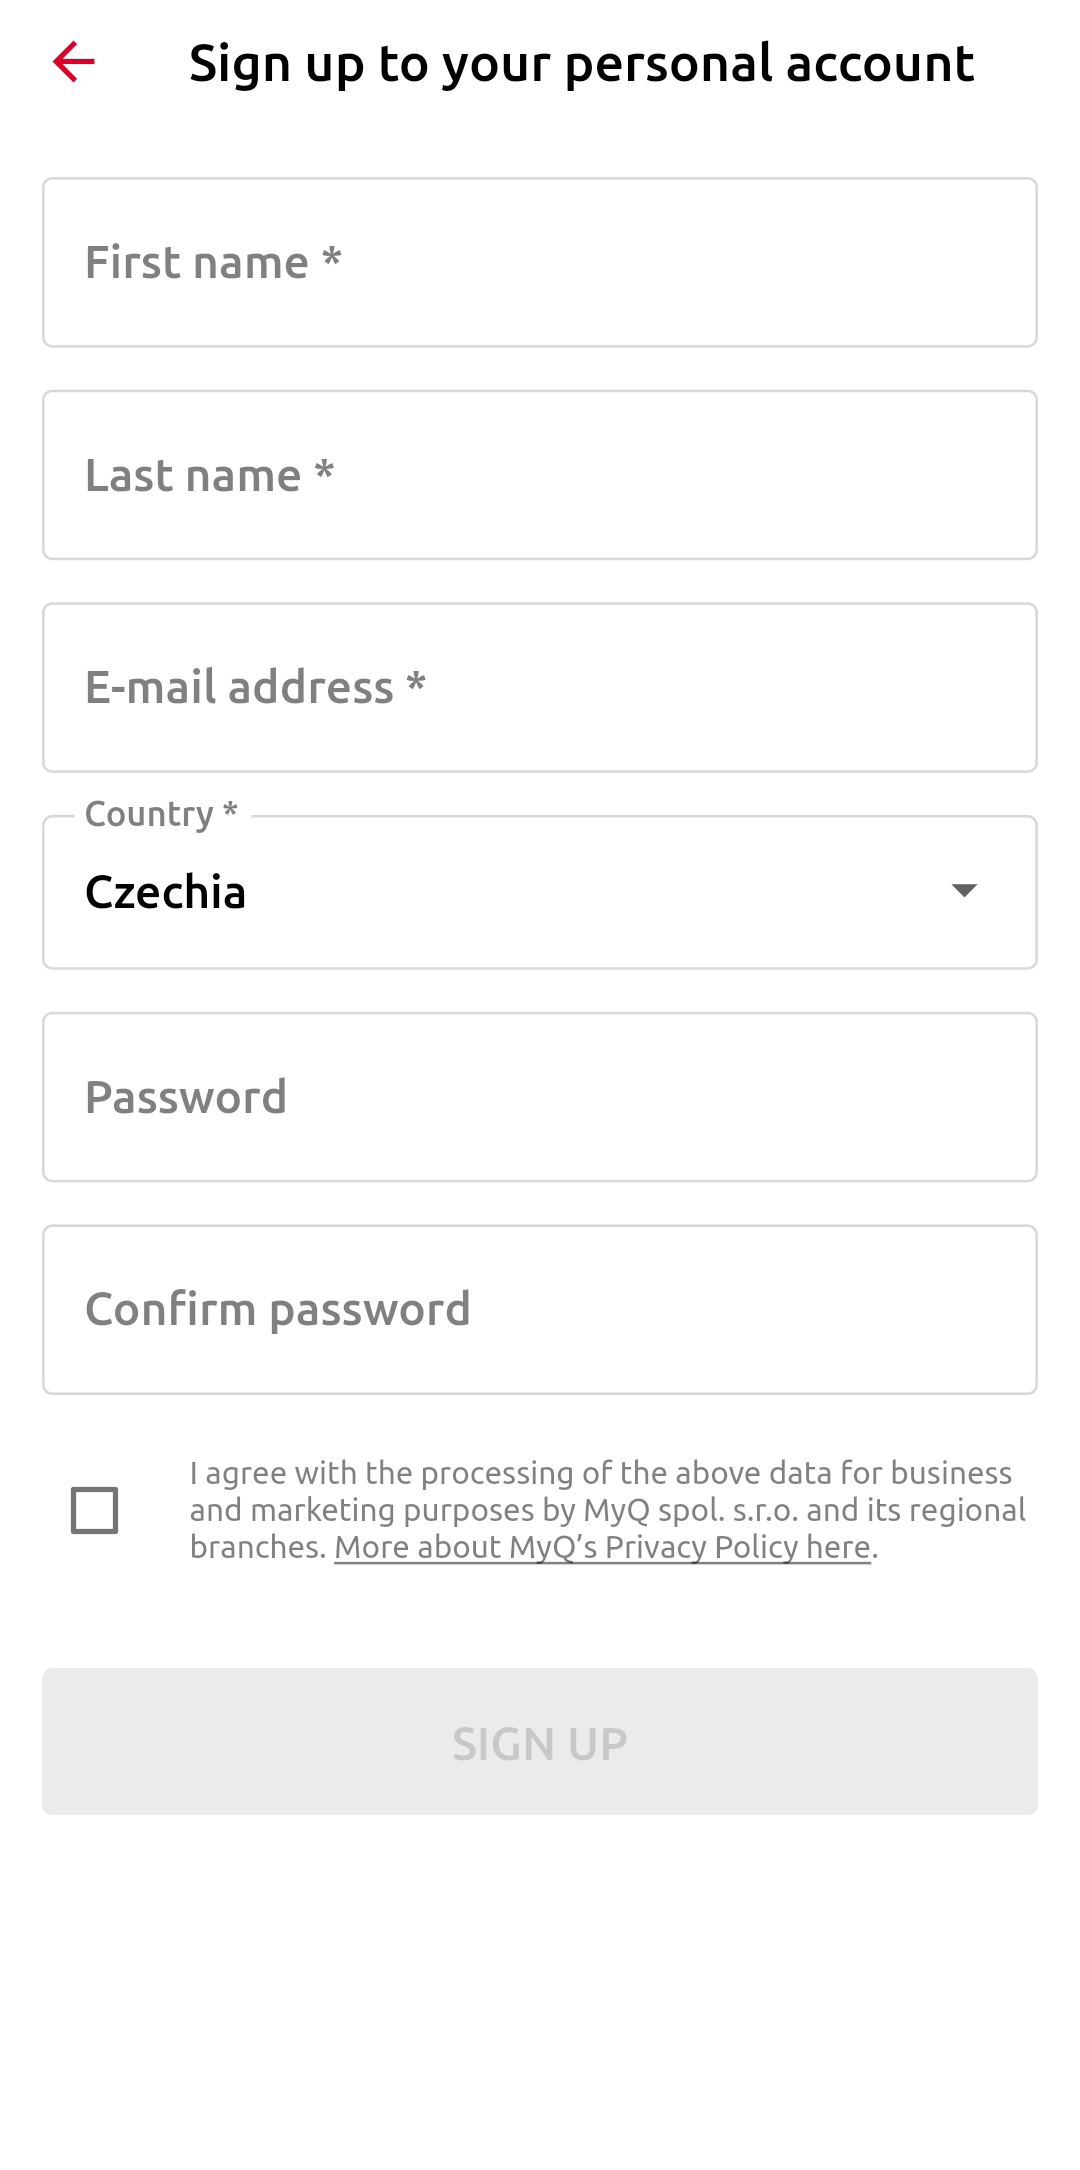1080x2170 pixels.
Task: Click the heading Sign up to your personal account
Action: [x=582, y=62]
